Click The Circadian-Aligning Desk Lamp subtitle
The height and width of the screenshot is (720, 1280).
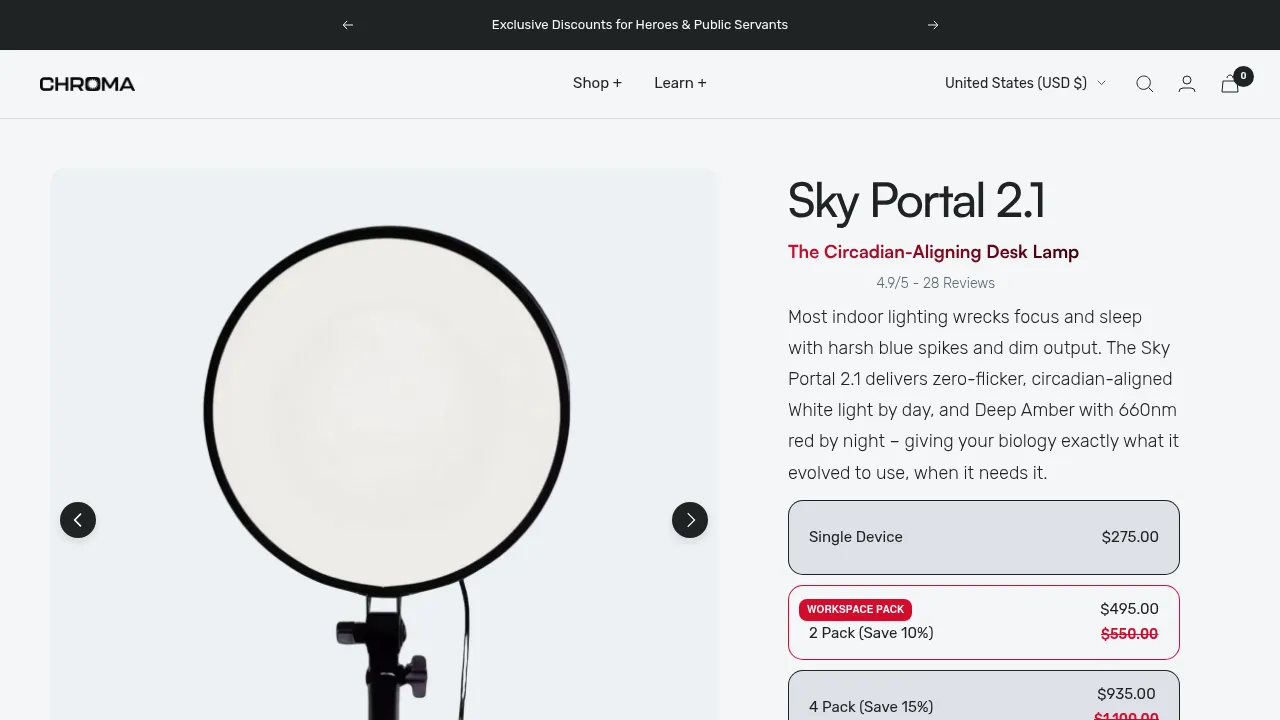point(933,252)
